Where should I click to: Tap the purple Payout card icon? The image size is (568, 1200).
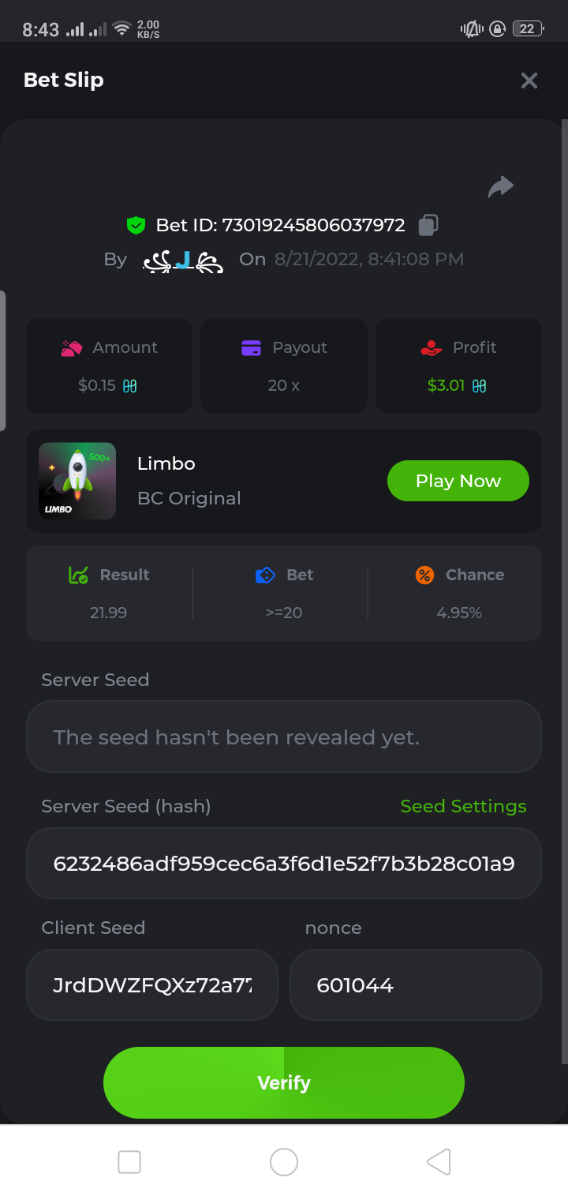(x=251, y=348)
